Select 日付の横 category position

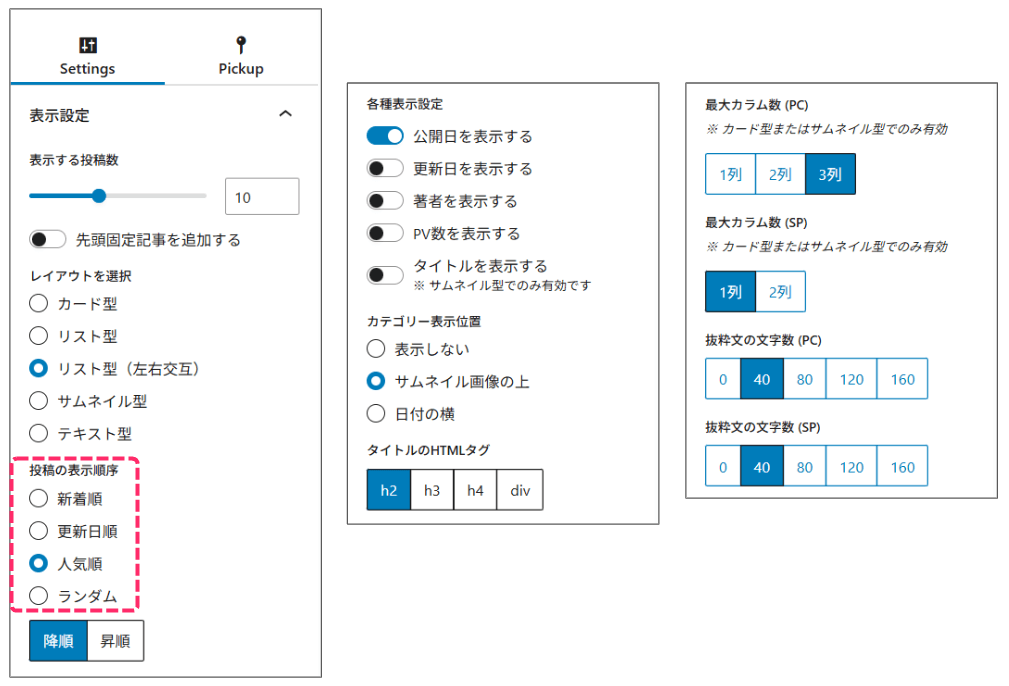pyautogui.click(x=376, y=413)
